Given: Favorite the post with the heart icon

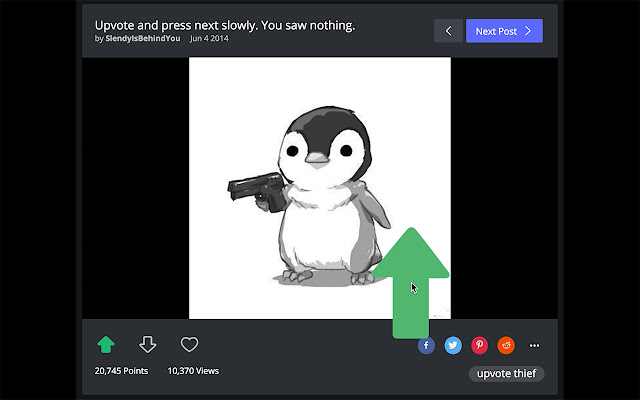Looking at the screenshot, I should (x=189, y=345).
